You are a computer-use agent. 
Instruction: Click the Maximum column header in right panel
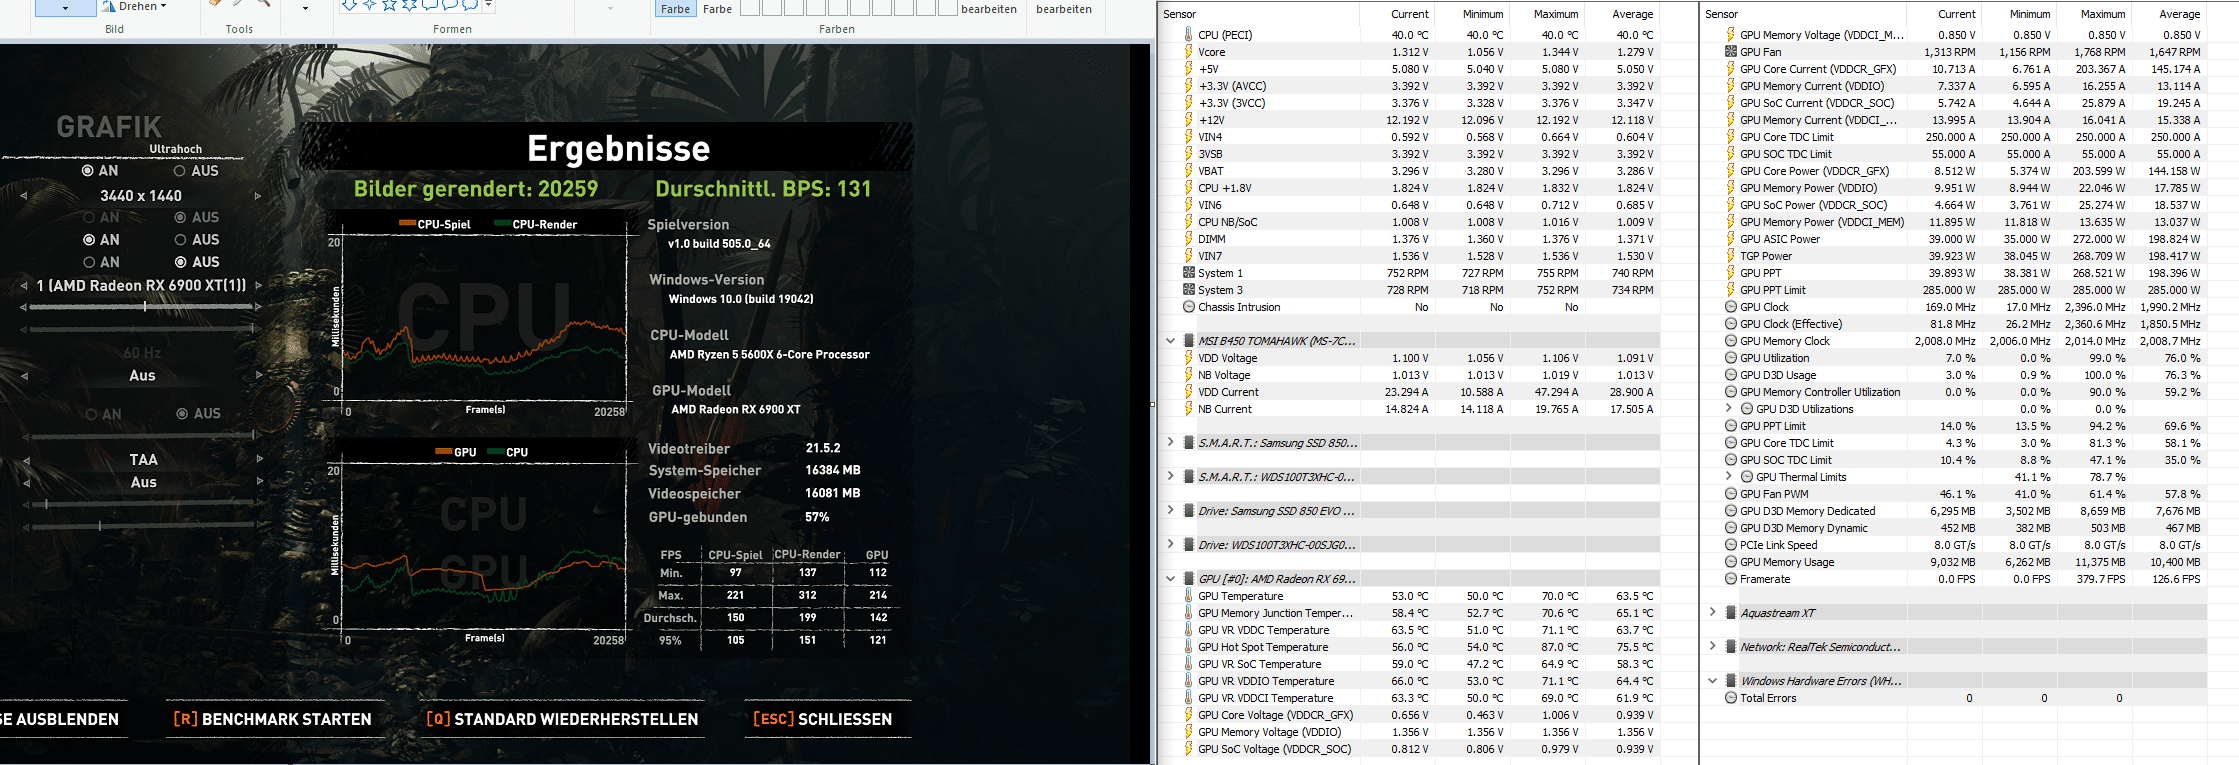click(x=2103, y=14)
